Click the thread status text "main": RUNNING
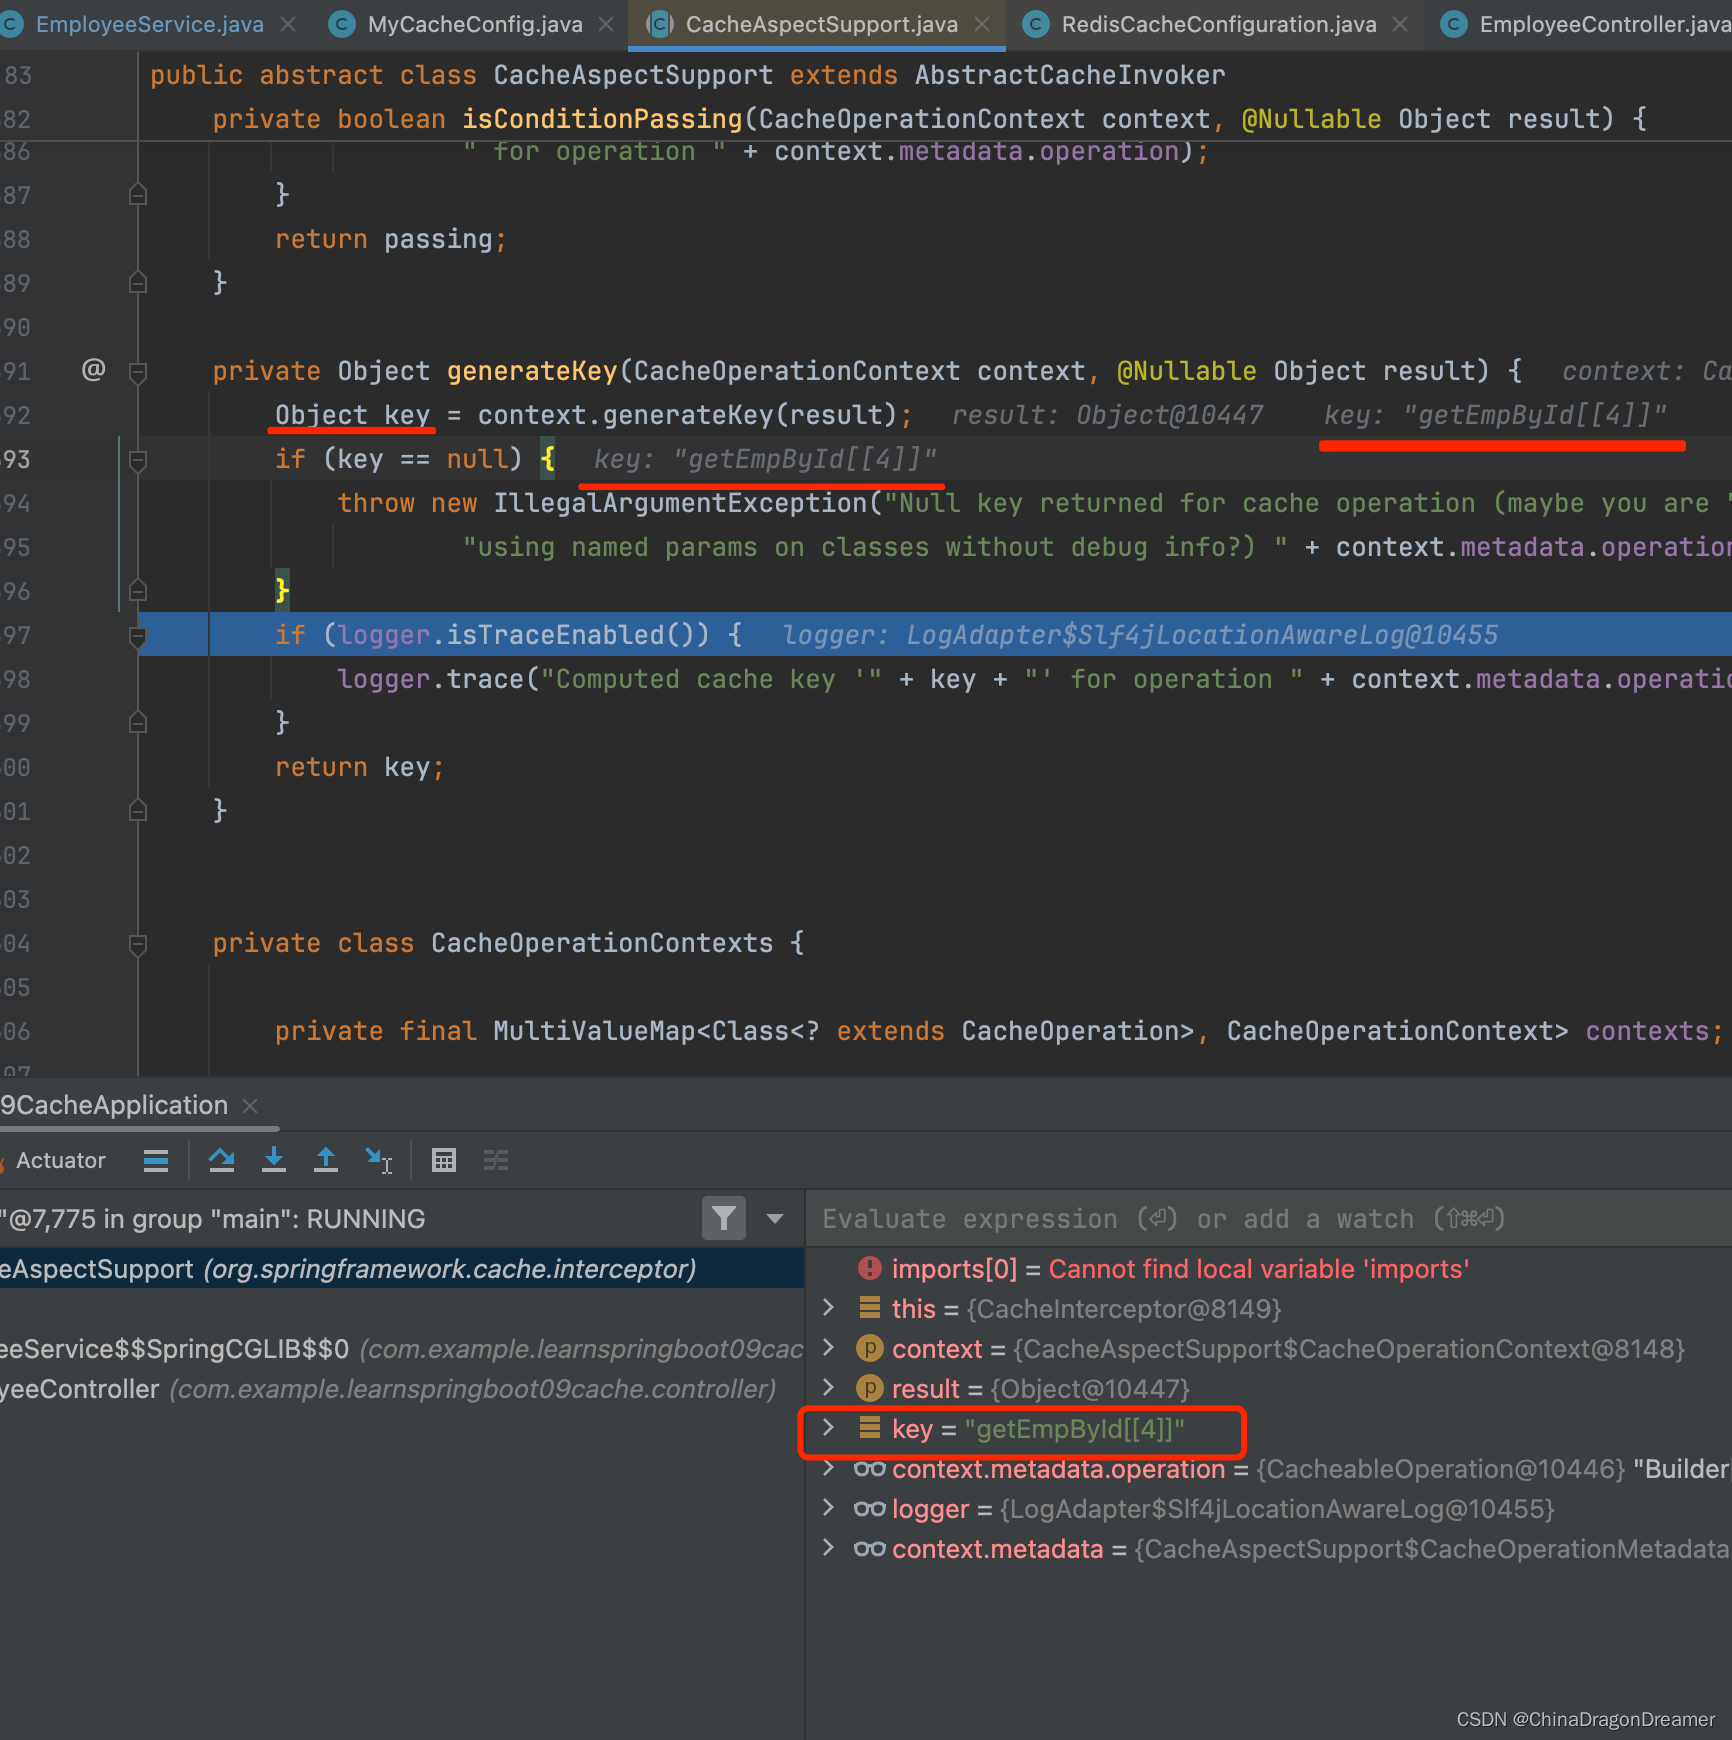This screenshot has height=1740, width=1732. click(318, 1218)
